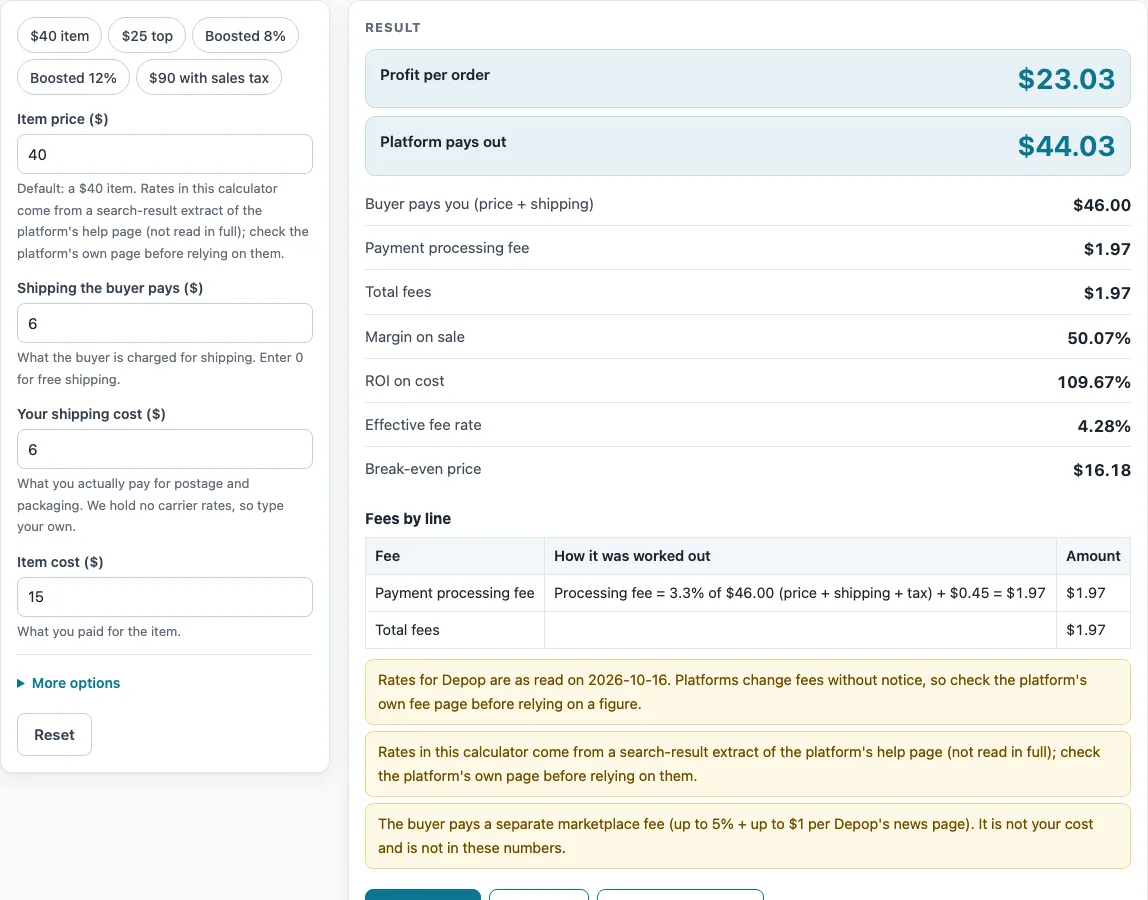Click the search-result extract rates notice
Image resolution: width=1148 pixels, height=900 pixels.
[x=748, y=764]
